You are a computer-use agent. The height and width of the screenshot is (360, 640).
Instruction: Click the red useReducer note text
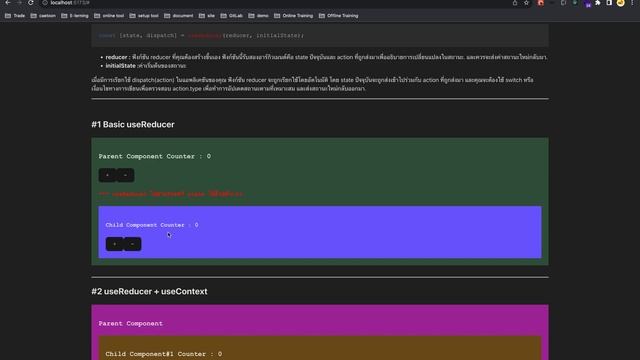point(171,194)
